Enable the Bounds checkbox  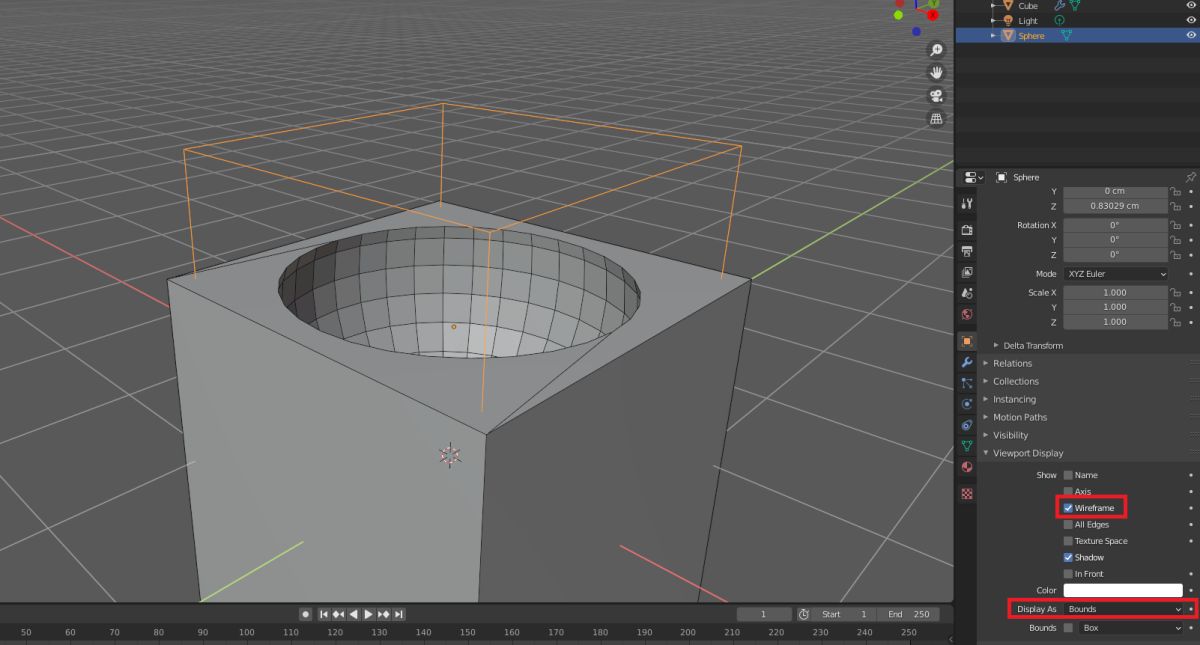1068,628
